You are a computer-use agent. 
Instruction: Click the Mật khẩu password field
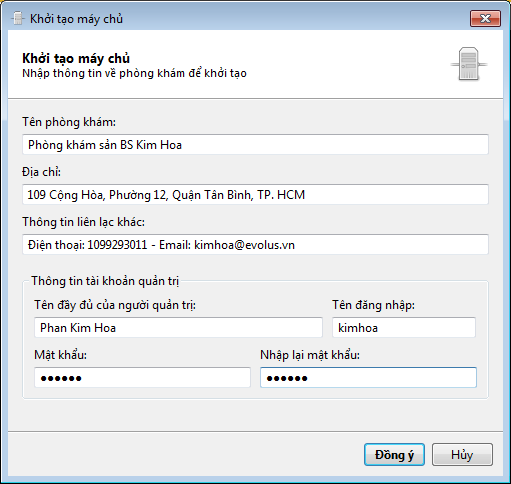pyautogui.click(x=142, y=378)
